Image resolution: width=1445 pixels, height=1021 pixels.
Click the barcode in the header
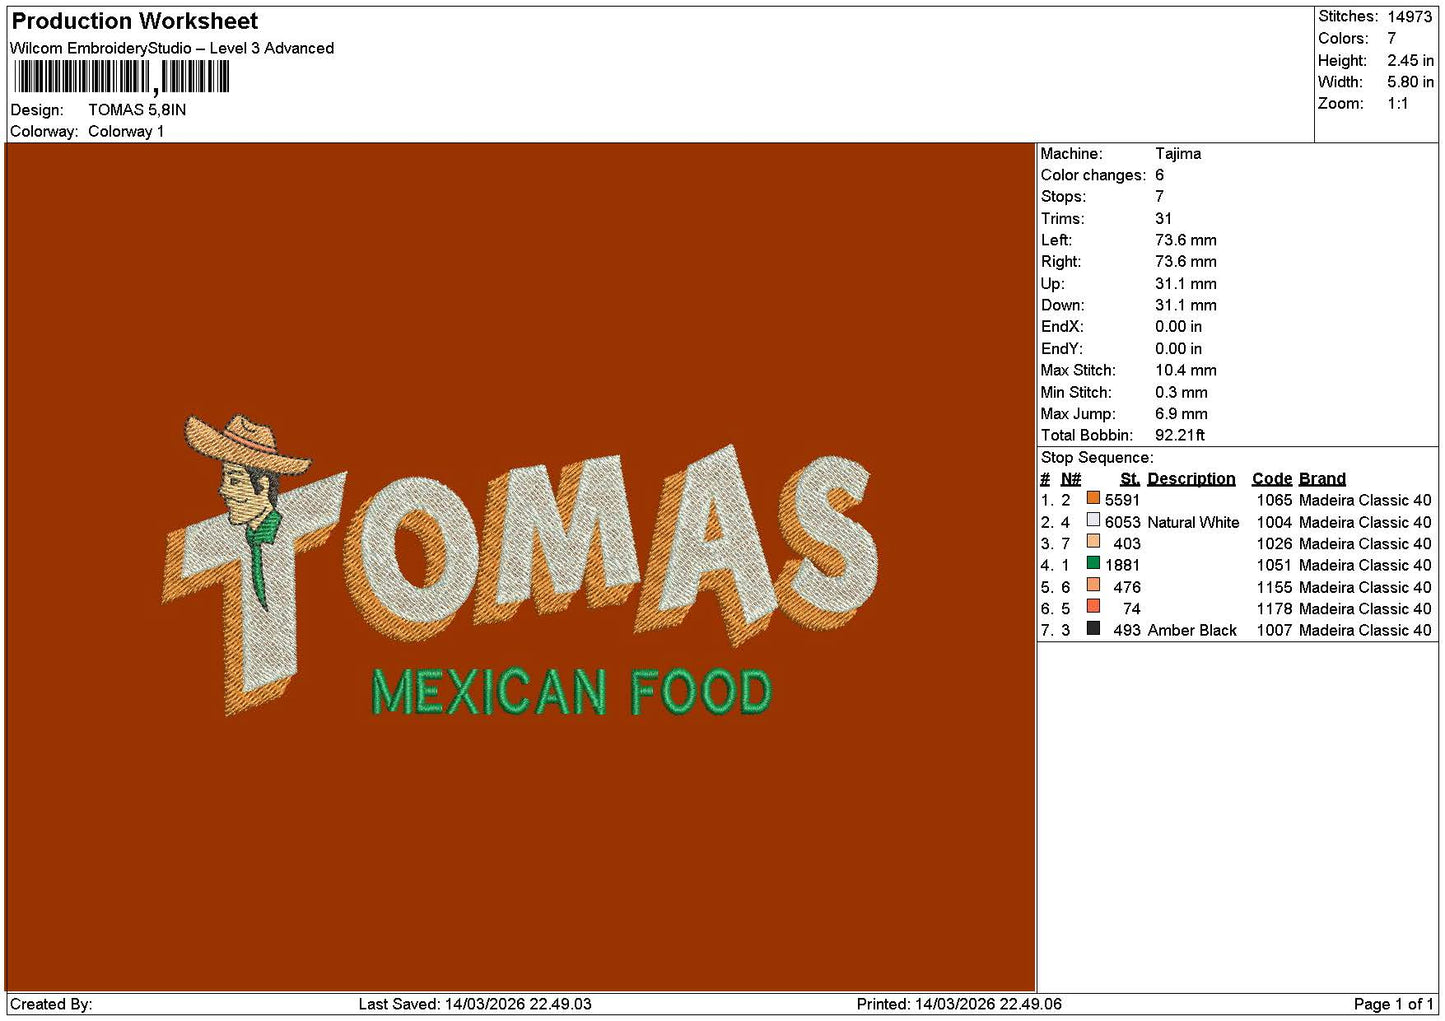coord(121,77)
